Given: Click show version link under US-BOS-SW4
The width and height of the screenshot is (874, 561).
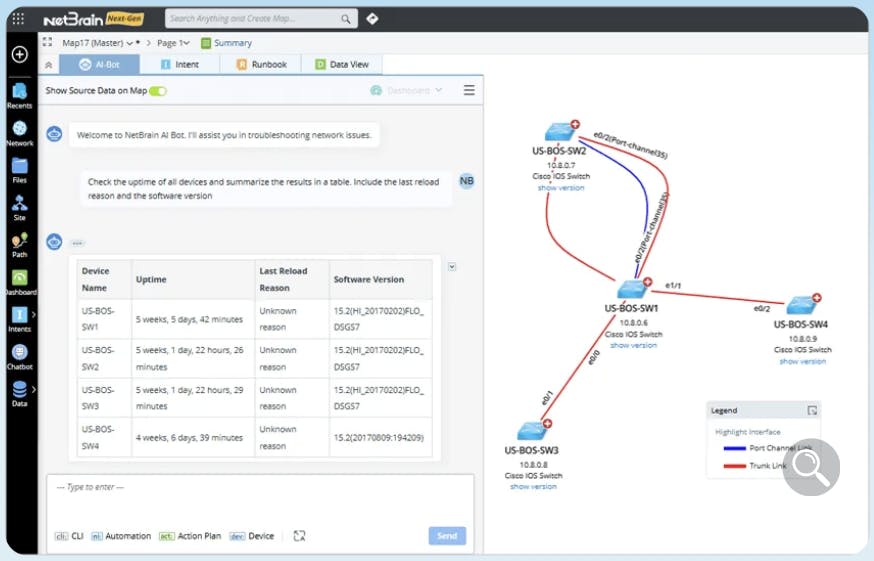Looking at the screenshot, I should click(803, 361).
